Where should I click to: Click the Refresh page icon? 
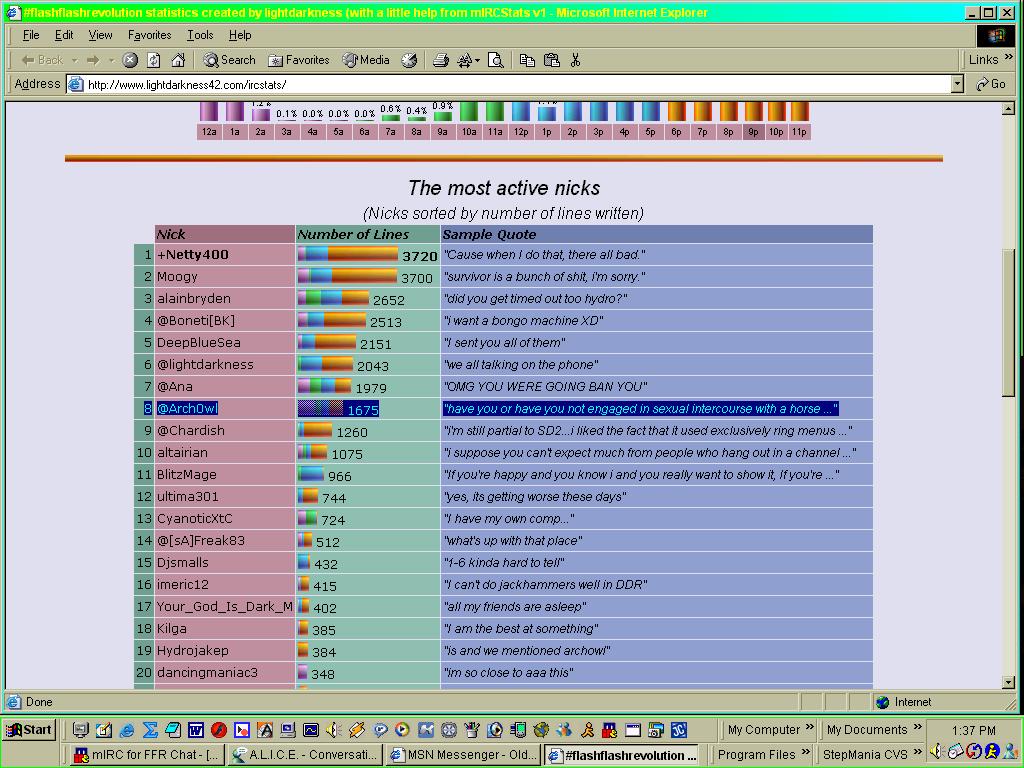153,60
